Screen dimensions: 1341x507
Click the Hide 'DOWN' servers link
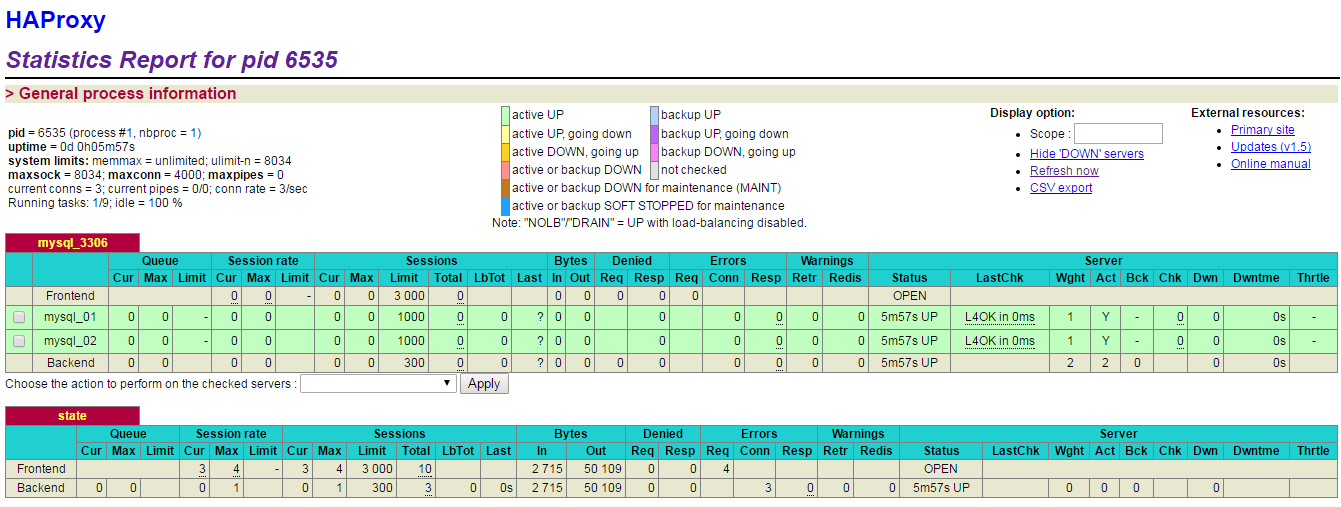(x=1086, y=154)
